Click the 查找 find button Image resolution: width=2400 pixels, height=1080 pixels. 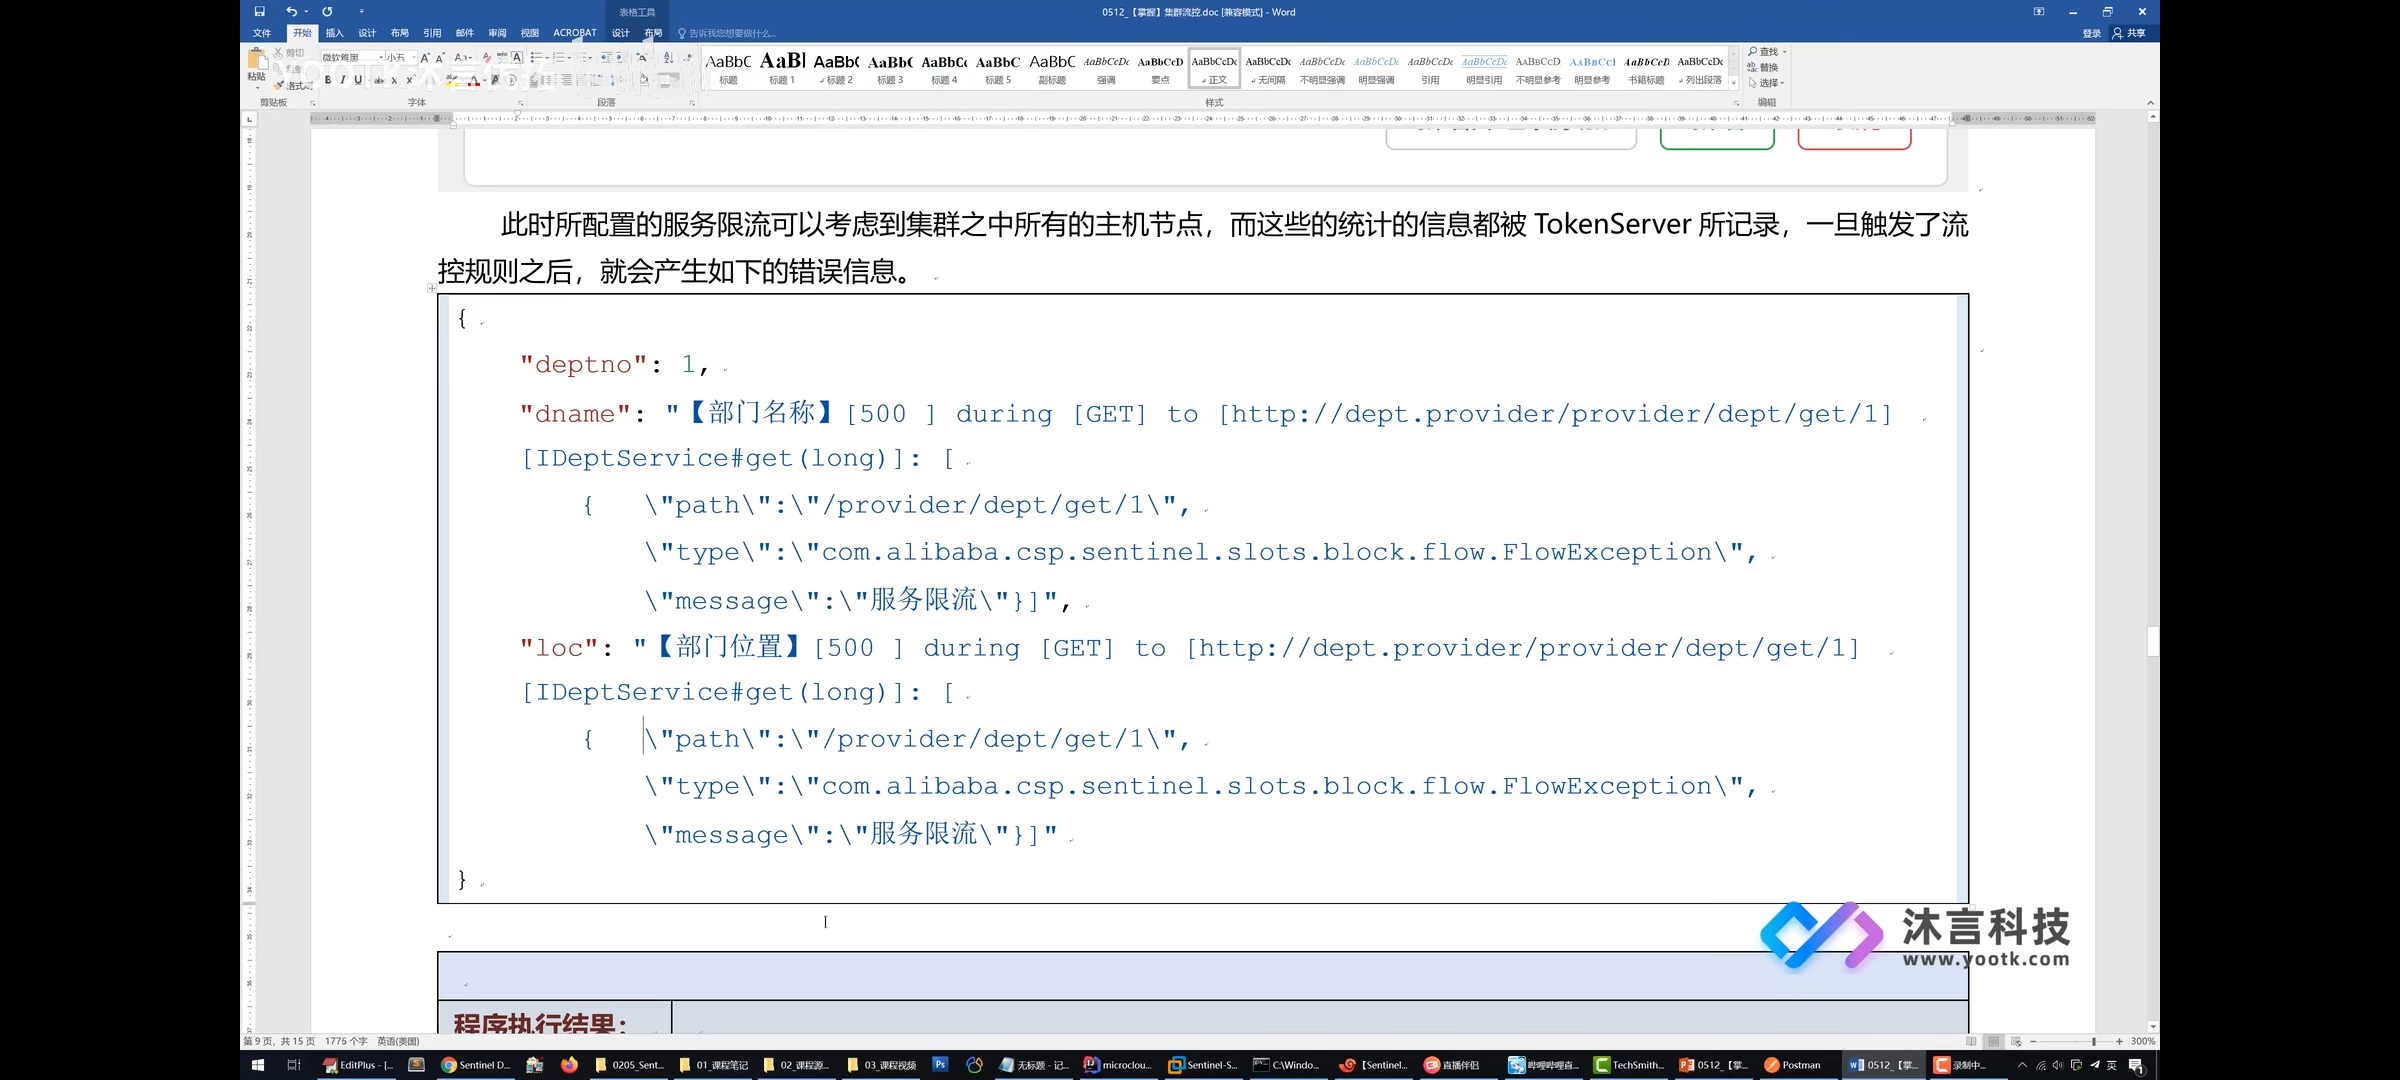(x=1764, y=52)
